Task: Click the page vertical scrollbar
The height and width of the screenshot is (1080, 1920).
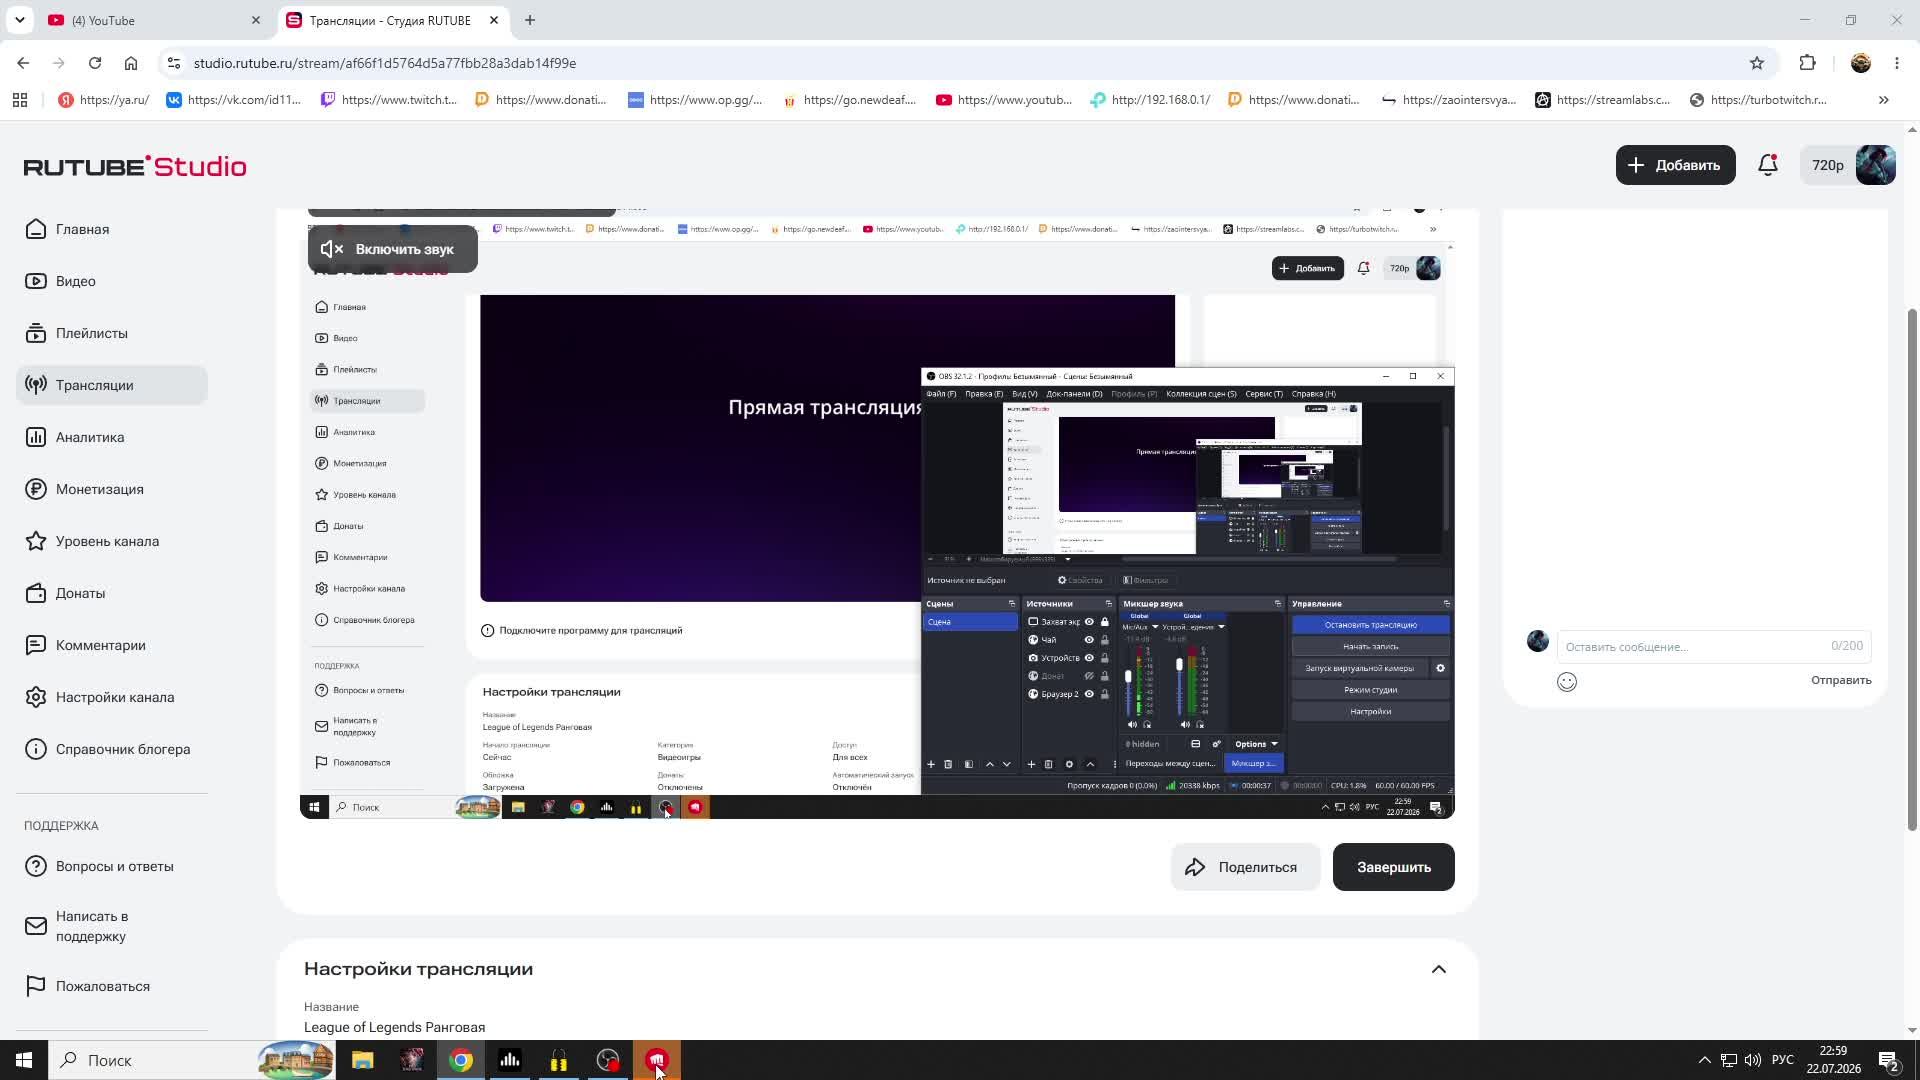Action: (1912, 570)
